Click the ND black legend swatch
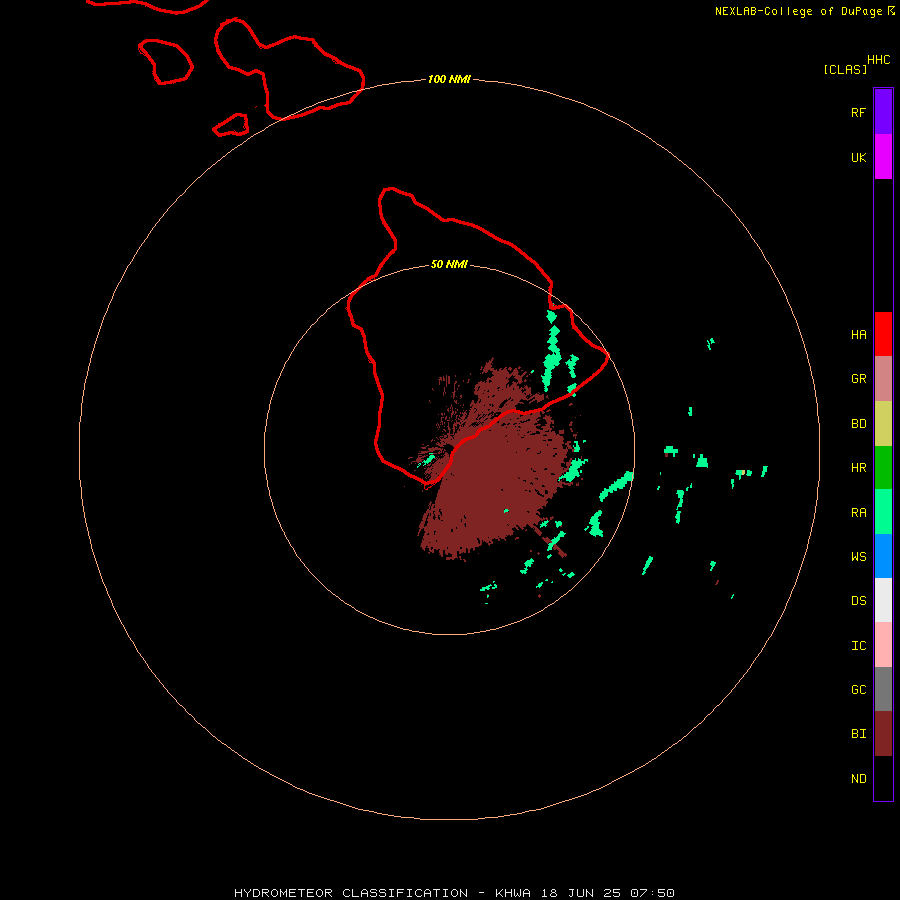 click(x=883, y=778)
